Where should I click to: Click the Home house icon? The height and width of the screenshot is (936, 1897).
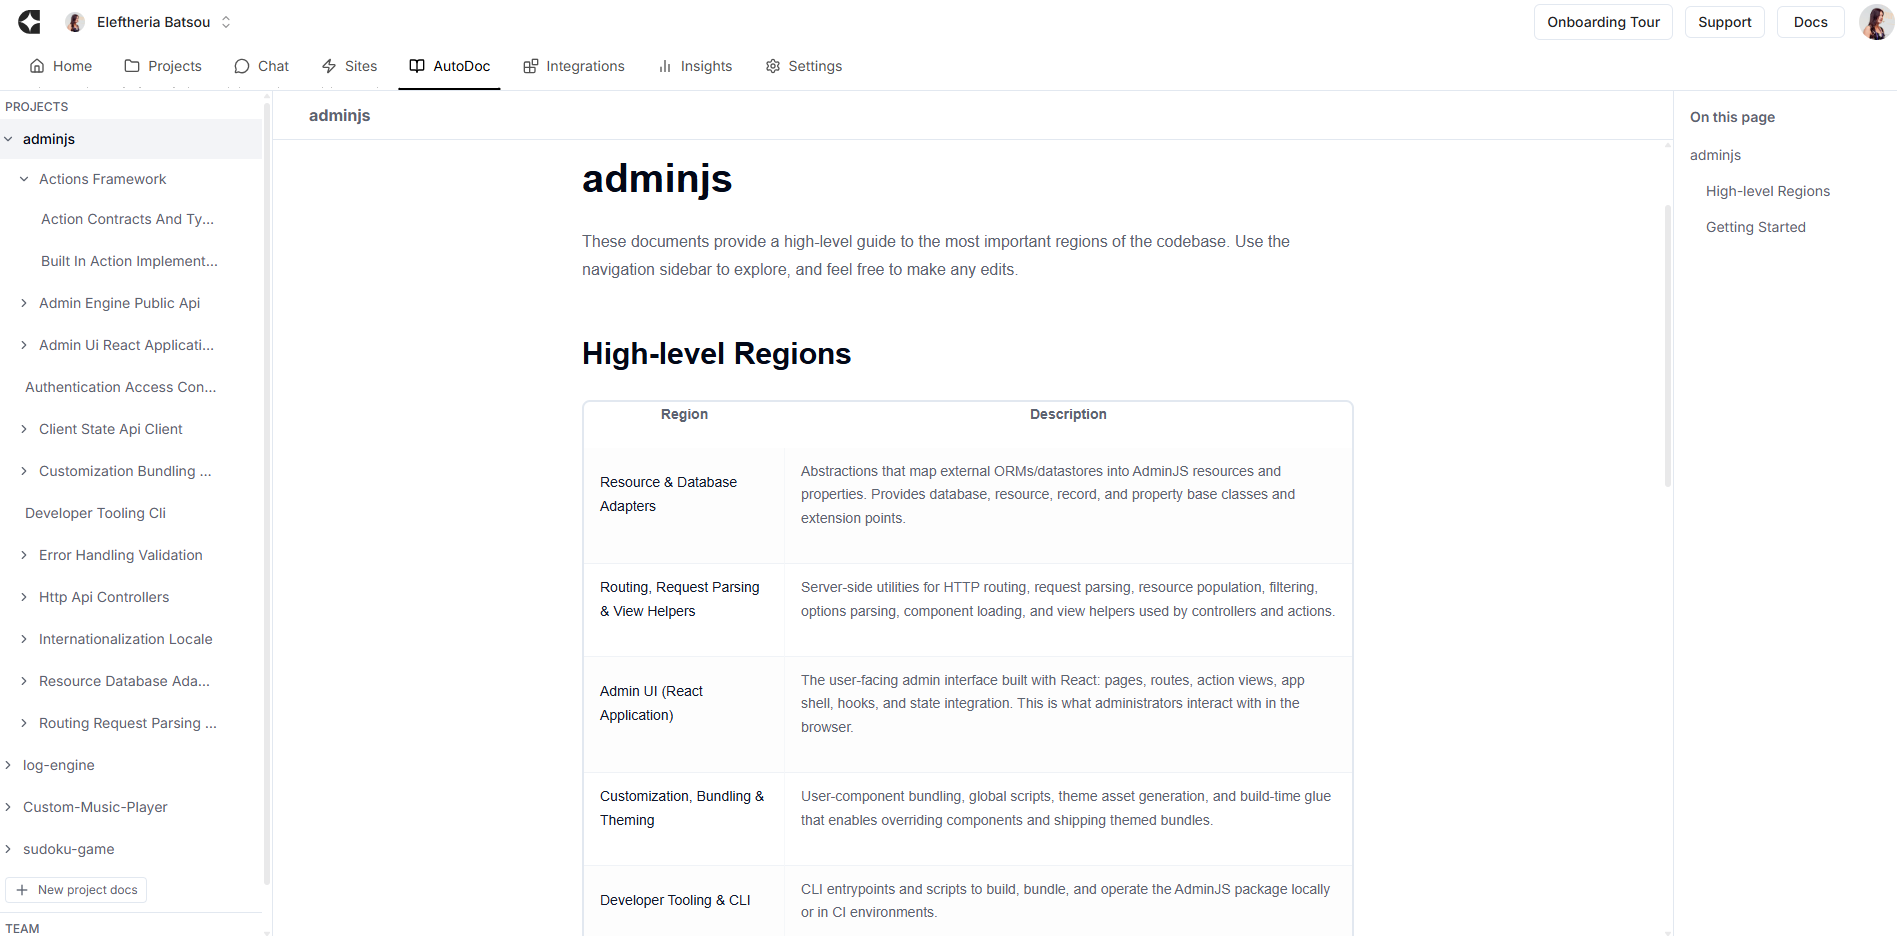pyautogui.click(x=37, y=66)
